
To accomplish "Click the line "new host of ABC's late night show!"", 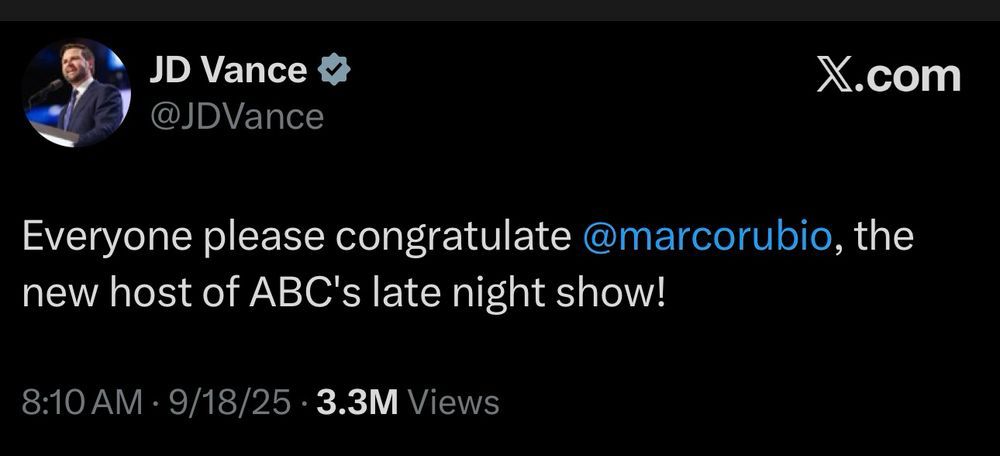I will pyautogui.click(x=343, y=295).
